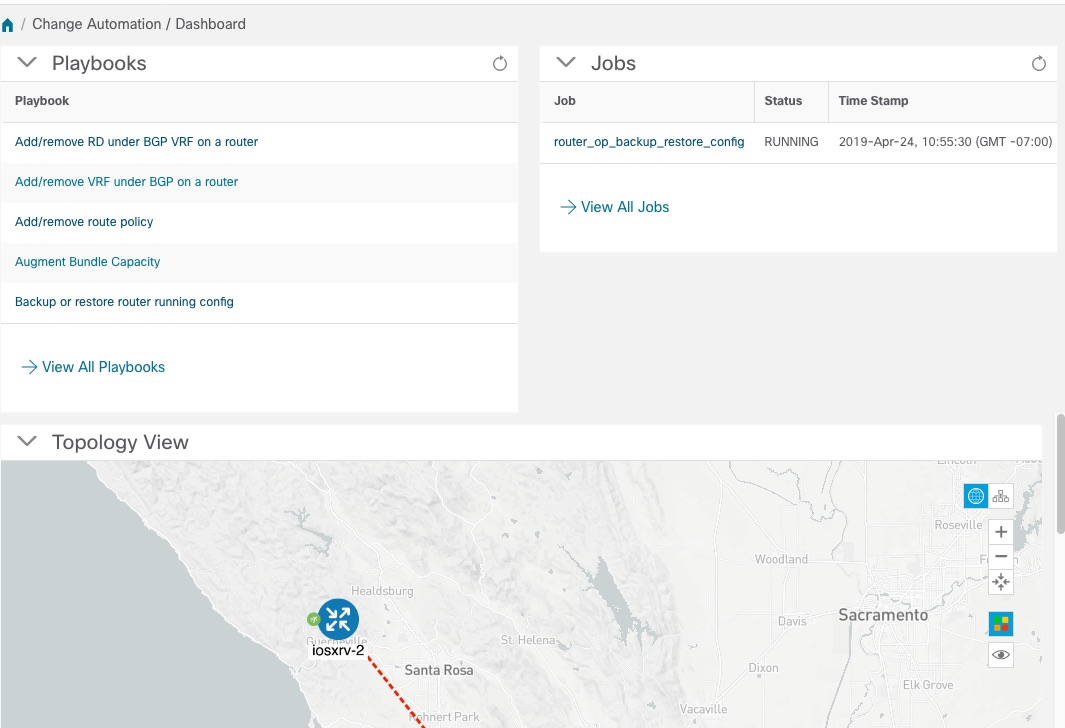
Task: Zoom out of the topology map
Action: pyautogui.click(x=1000, y=556)
